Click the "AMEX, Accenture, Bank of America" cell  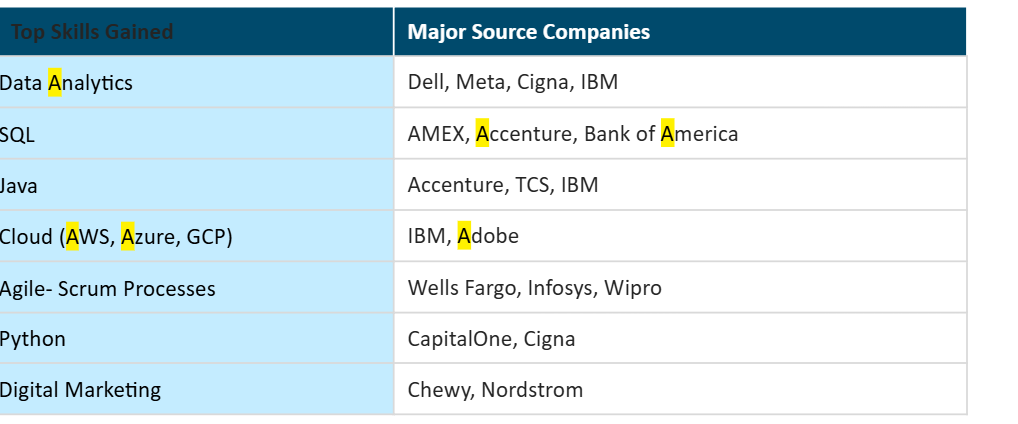click(x=573, y=134)
